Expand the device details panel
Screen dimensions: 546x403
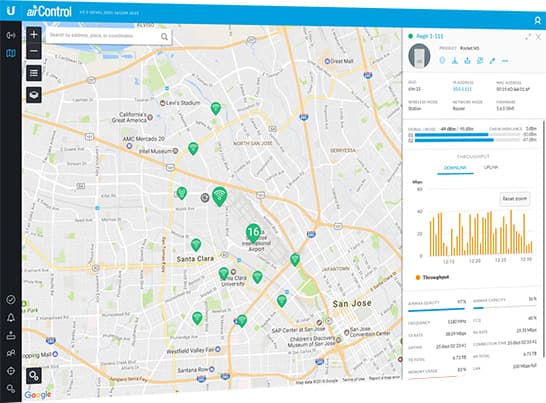pos(528,36)
